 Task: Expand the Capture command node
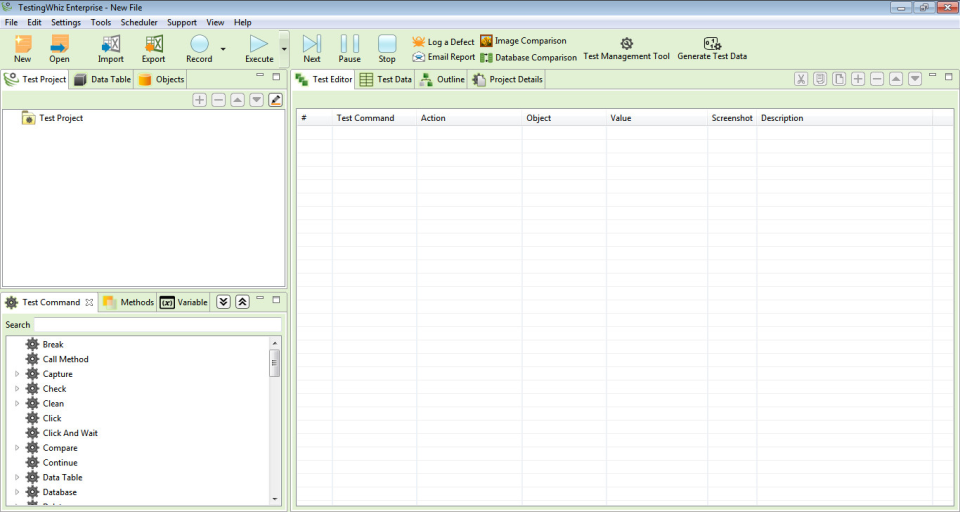17,374
